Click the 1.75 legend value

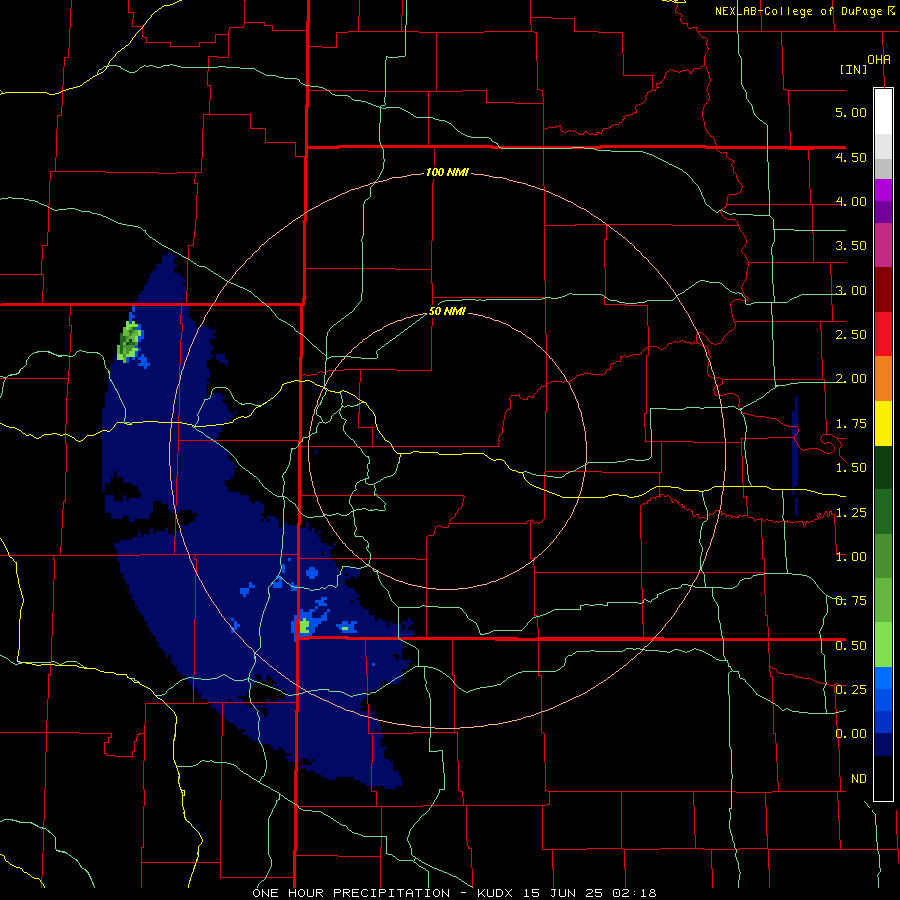point(851,424)
